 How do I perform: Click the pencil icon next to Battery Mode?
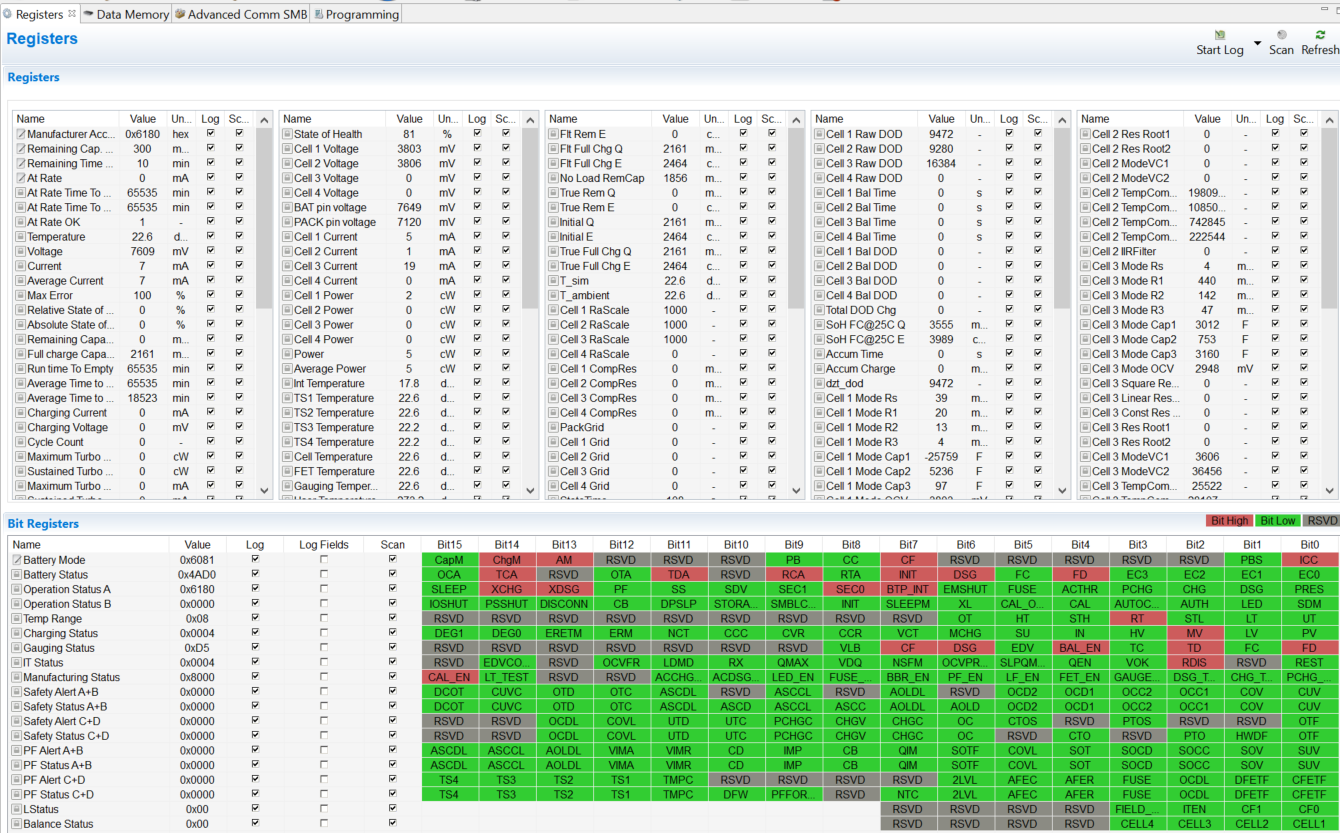pyautogui.click(x=16, y=560)
